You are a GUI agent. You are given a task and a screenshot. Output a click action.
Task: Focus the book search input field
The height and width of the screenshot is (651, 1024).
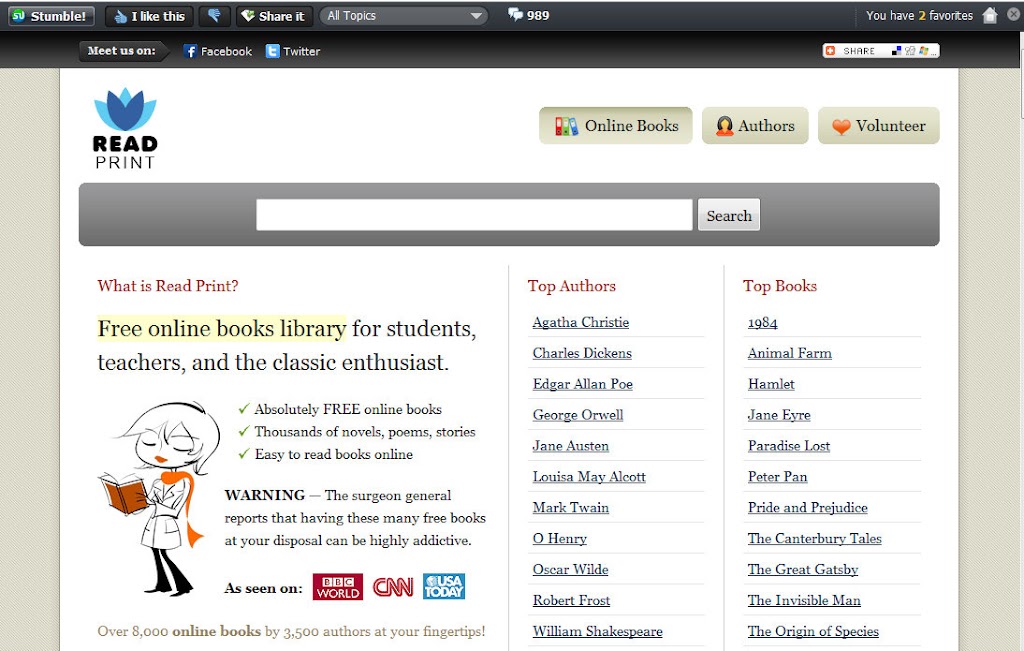474,215
